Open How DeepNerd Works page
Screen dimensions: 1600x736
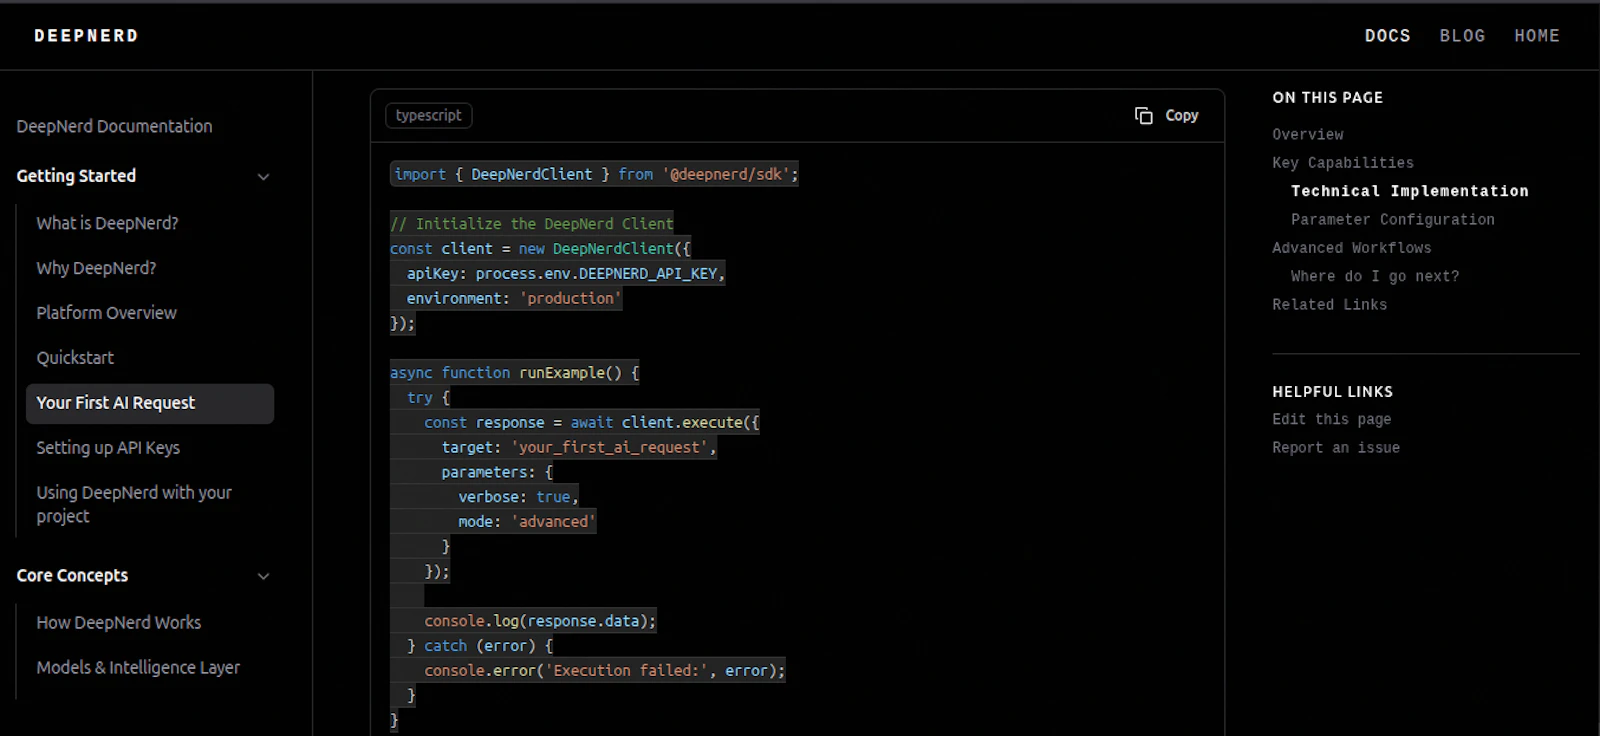(x=118, y=623)
